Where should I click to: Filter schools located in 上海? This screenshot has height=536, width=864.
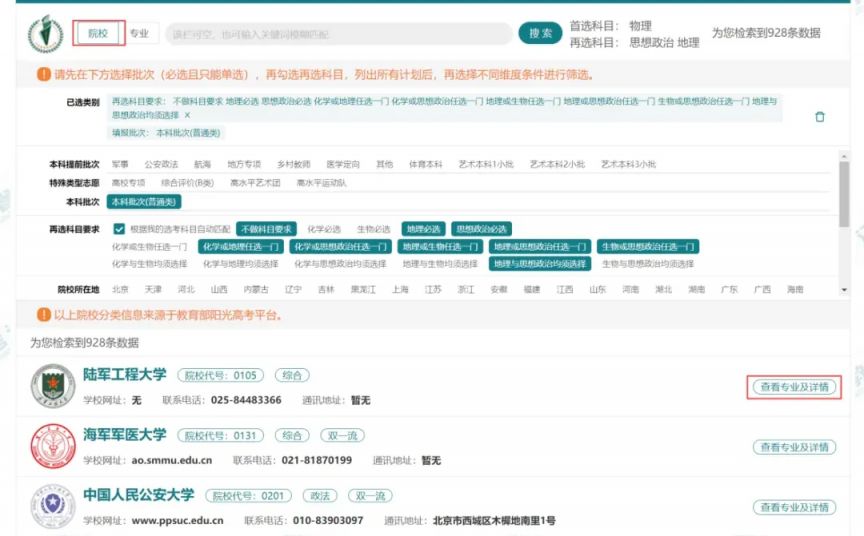pos(400,289)
